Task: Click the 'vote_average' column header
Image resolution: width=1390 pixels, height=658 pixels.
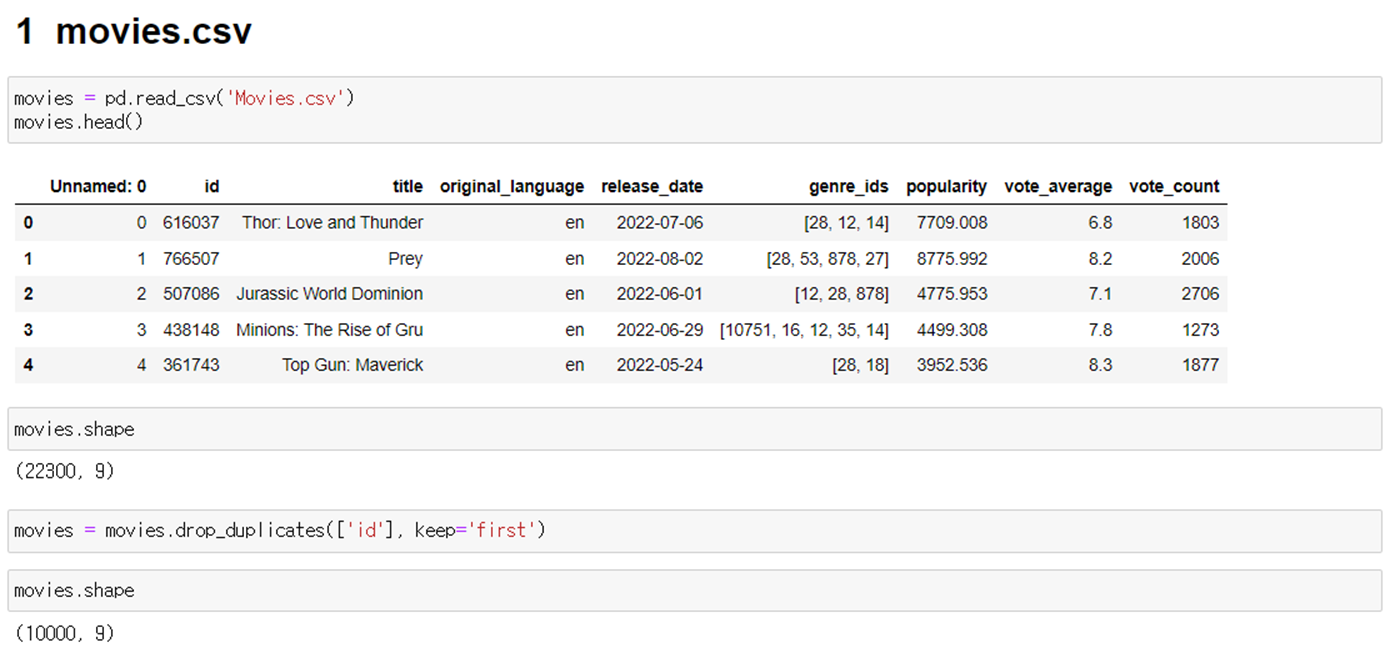Action: pos(1058,186)
